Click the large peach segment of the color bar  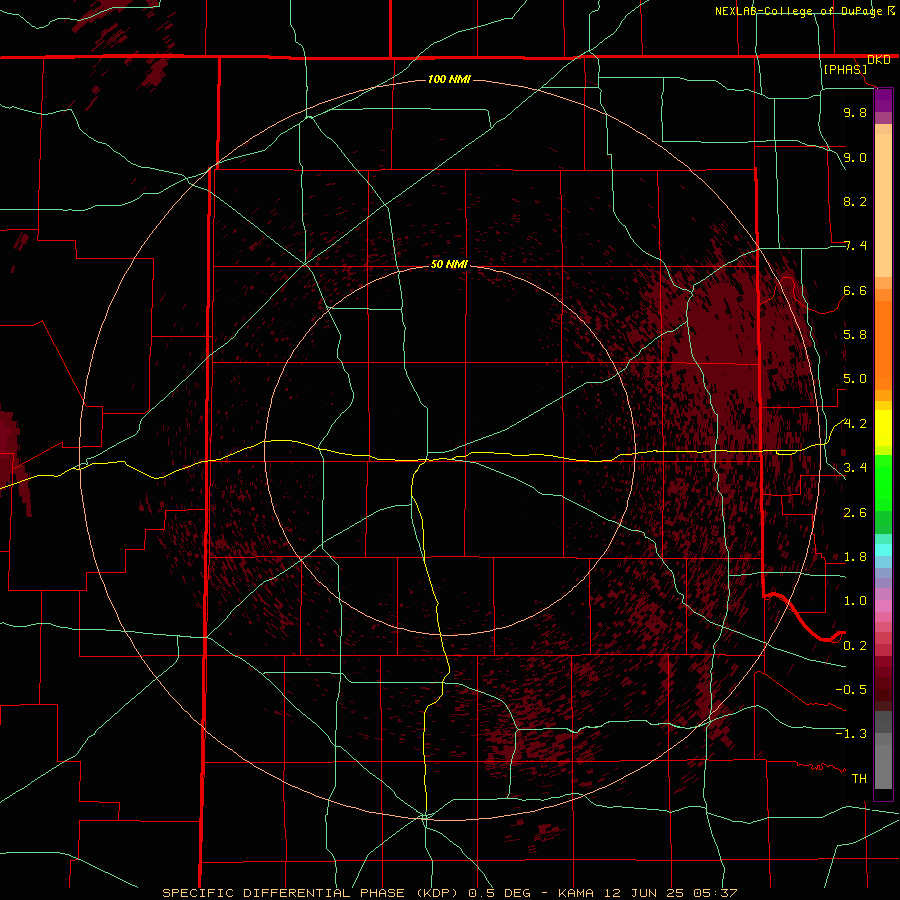[883, 205]
